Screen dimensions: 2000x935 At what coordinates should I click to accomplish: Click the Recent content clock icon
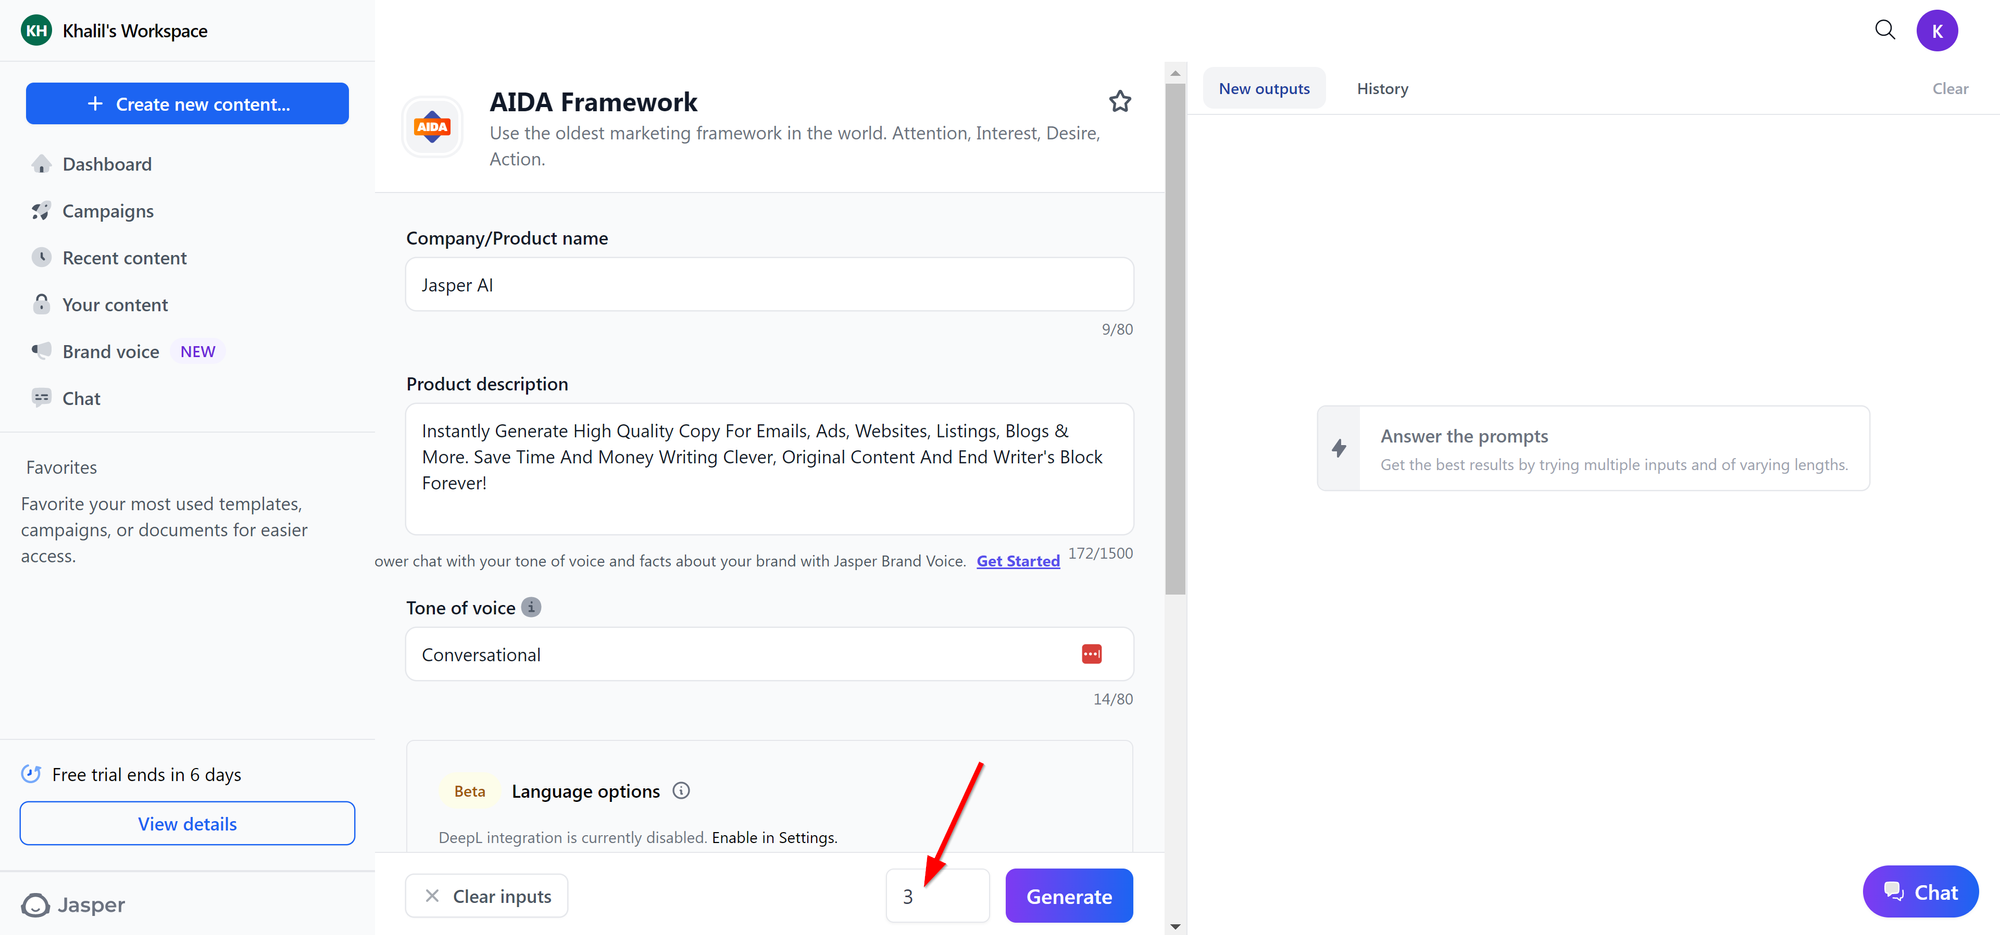point(41,258)
